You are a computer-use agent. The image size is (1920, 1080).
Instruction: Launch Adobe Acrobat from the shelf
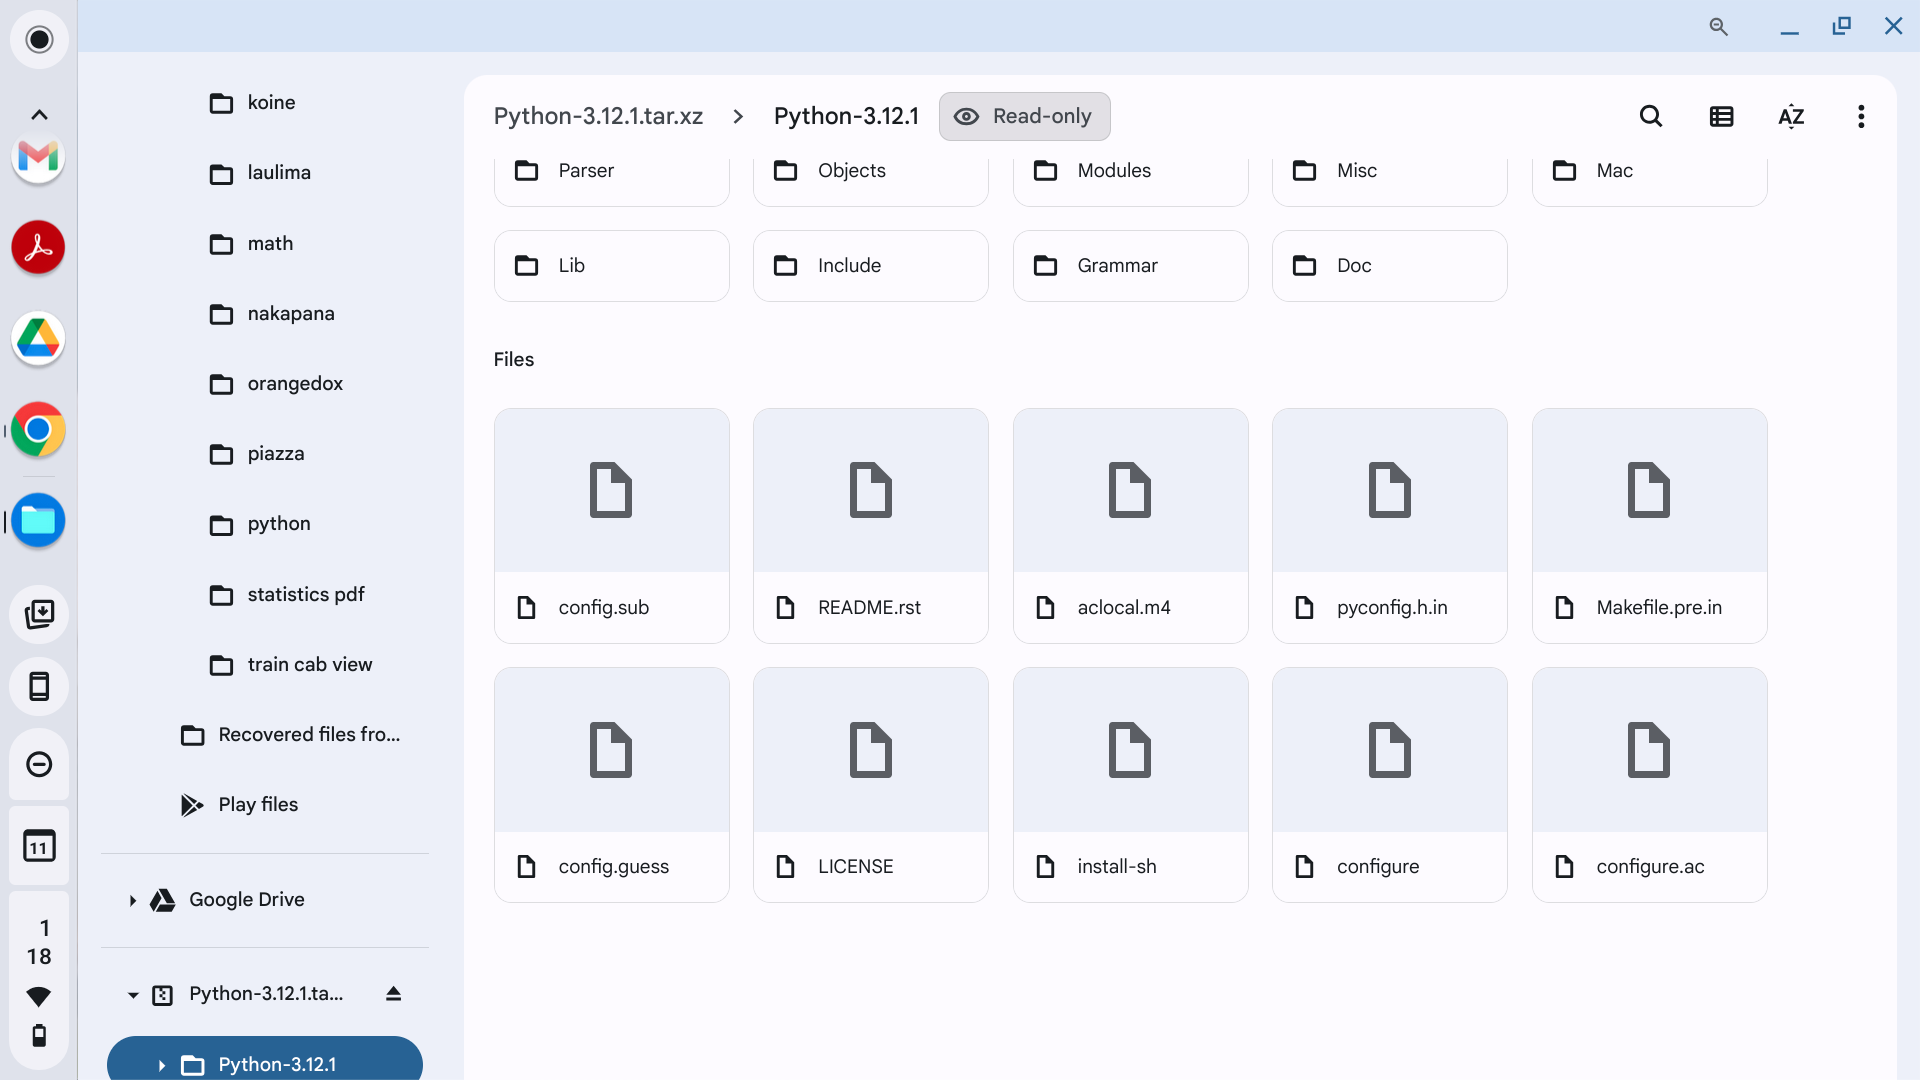tap(38, 247)
